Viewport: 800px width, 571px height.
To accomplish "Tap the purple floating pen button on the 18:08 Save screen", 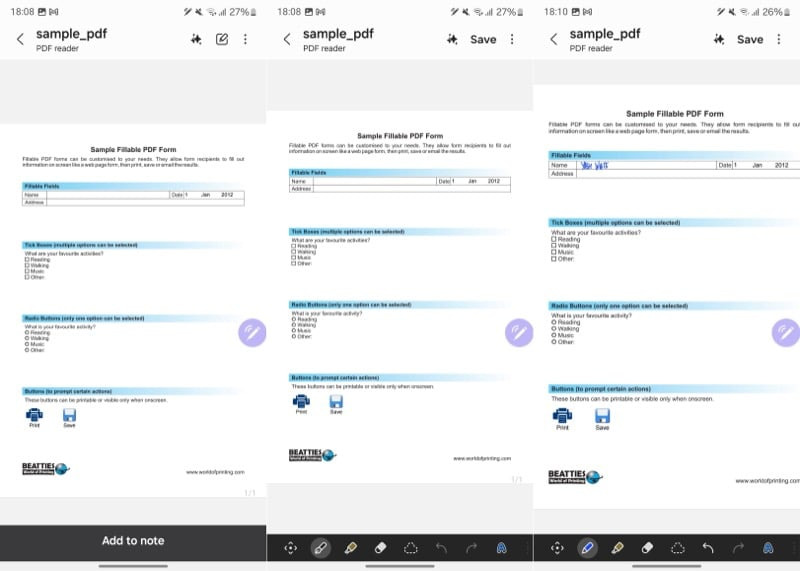I will (x=519, y=333).
